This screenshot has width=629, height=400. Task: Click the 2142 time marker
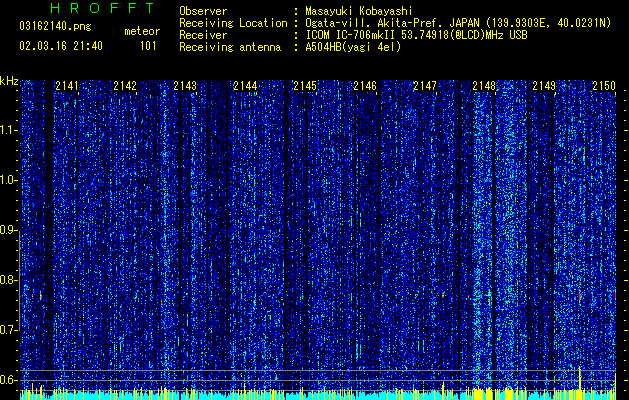click(125, 86)
